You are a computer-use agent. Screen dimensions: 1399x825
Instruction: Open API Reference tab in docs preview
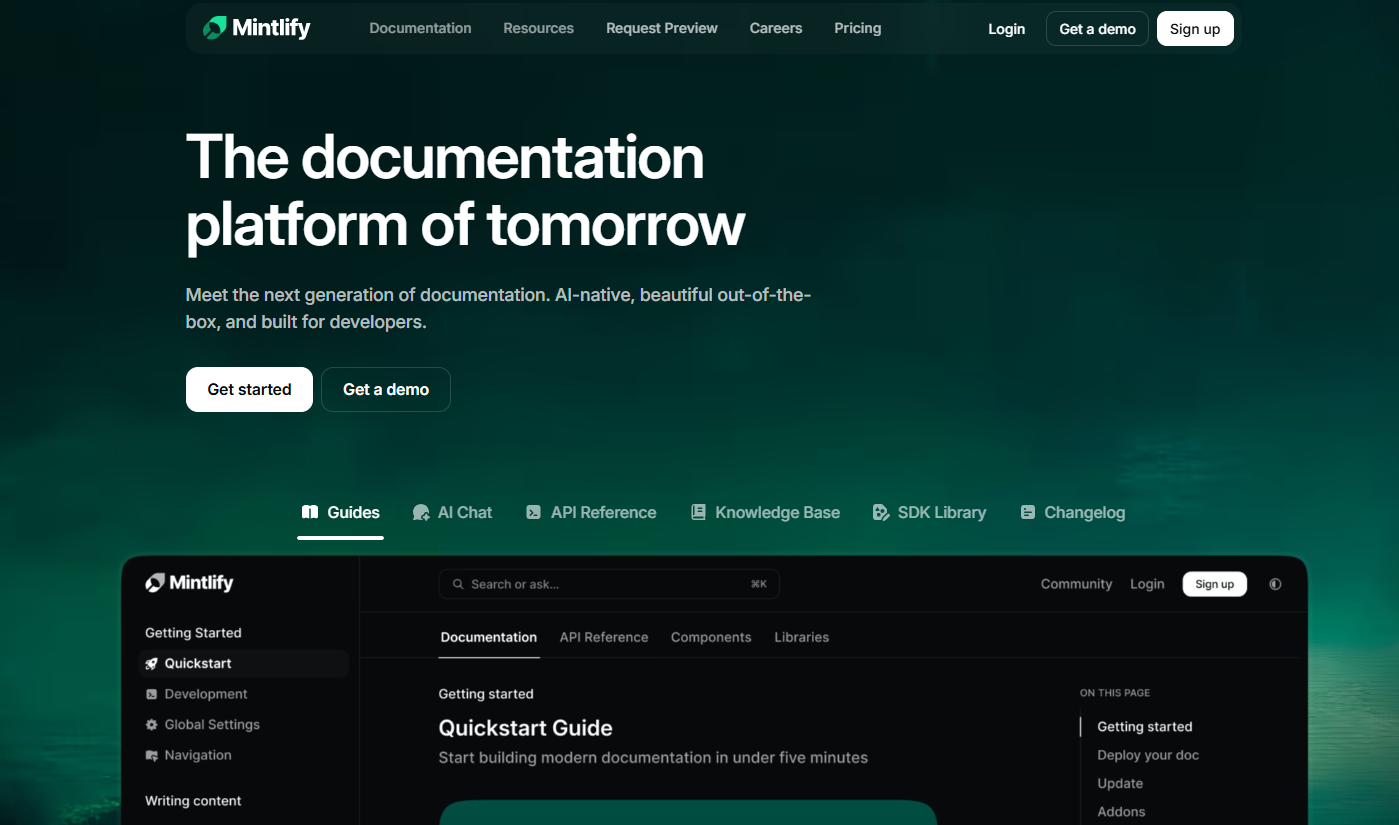[x=604, y=637]
